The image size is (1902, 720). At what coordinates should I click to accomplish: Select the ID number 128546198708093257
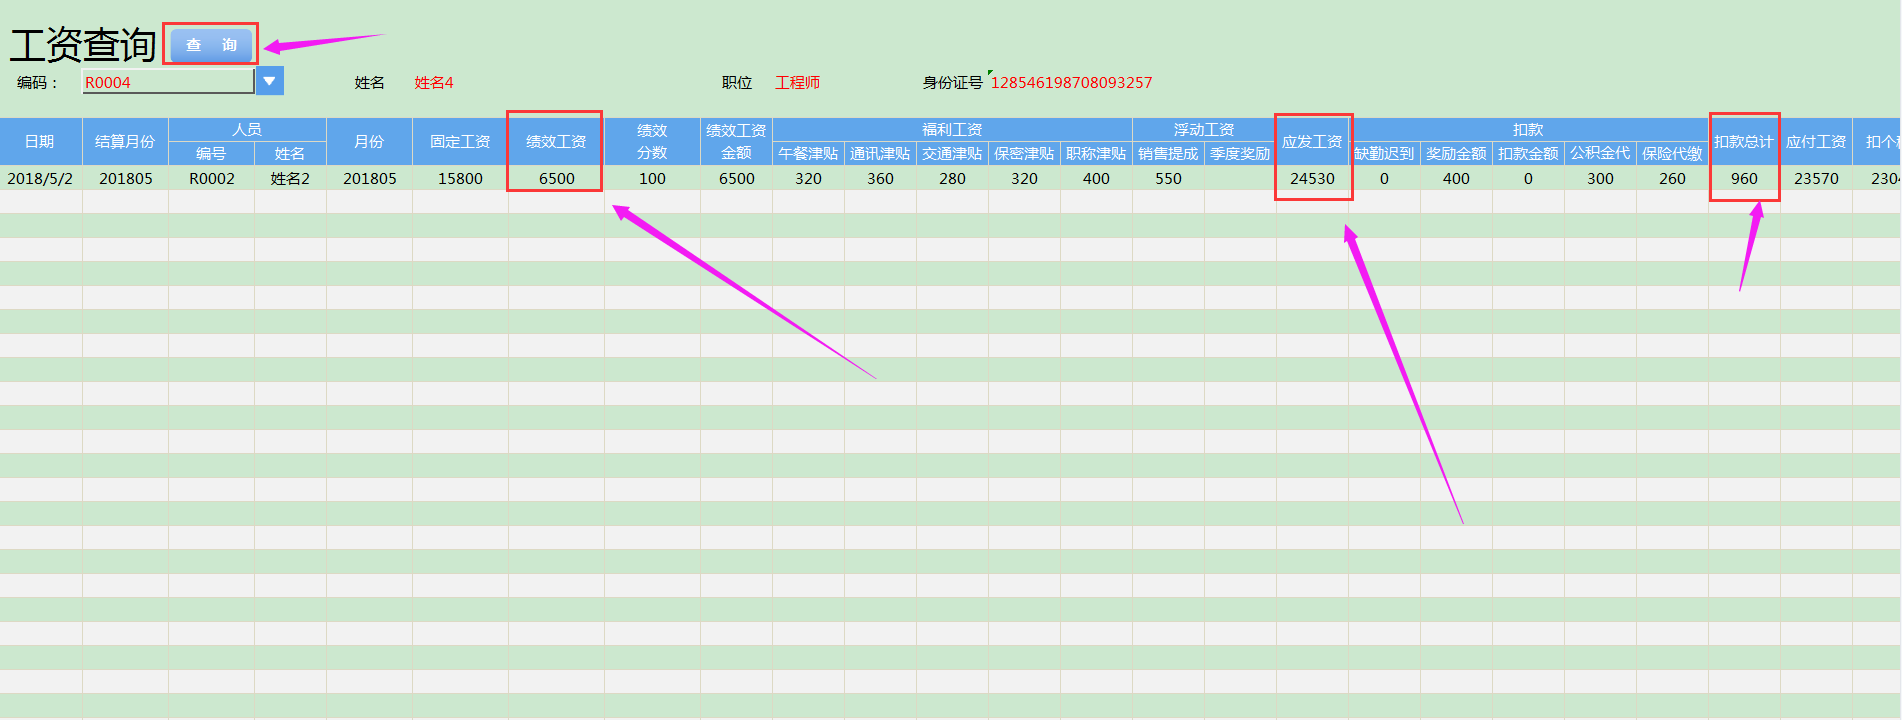pyautogui.click(x=1071, y=83)
